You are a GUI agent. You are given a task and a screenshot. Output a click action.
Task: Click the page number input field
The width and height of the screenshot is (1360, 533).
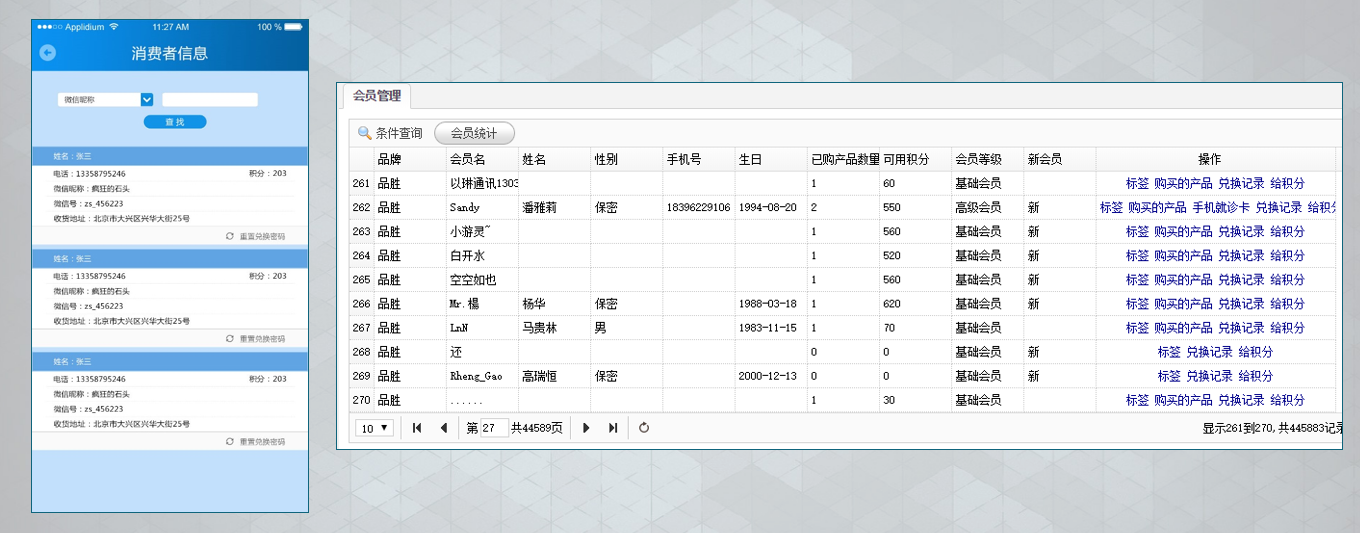click(x=494, y=428)
